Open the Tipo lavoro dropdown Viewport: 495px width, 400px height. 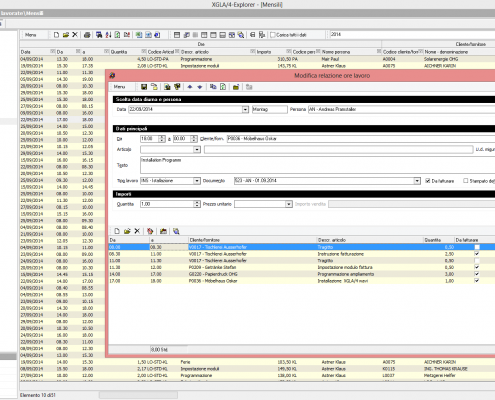(197, 181)
